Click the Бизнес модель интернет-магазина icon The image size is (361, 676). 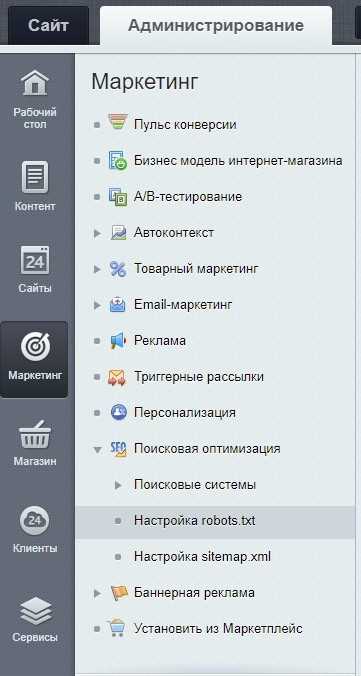click(117, 161)
